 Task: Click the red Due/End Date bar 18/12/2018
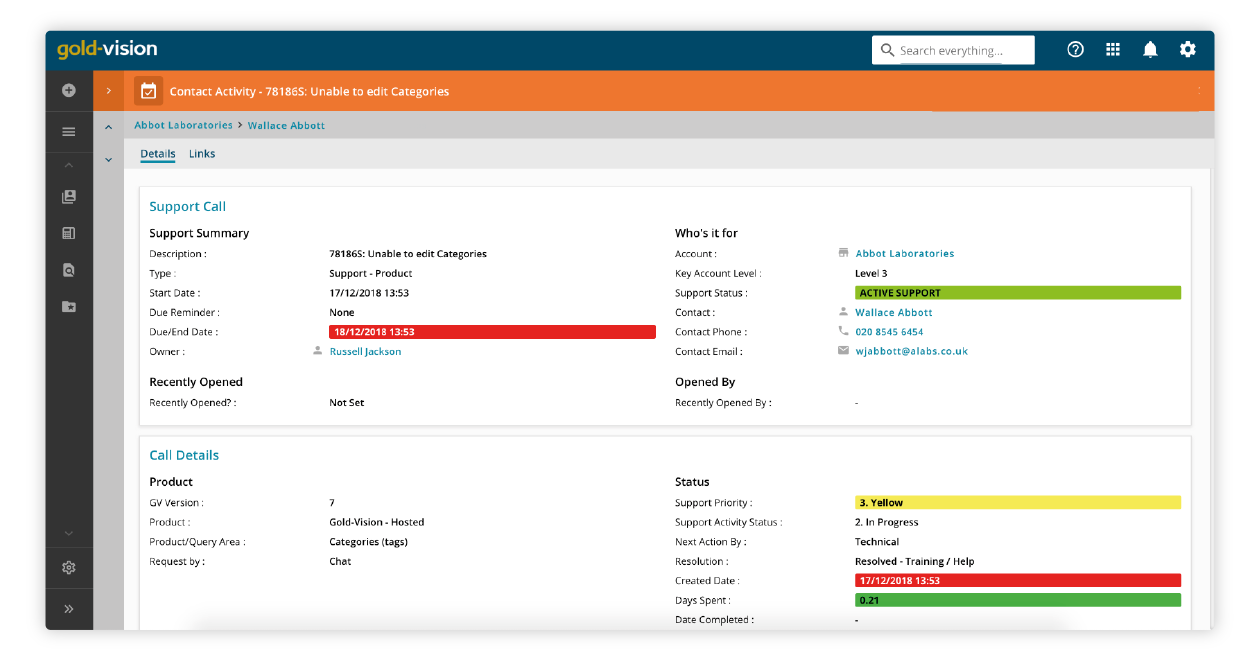click(x=492, y=332)
